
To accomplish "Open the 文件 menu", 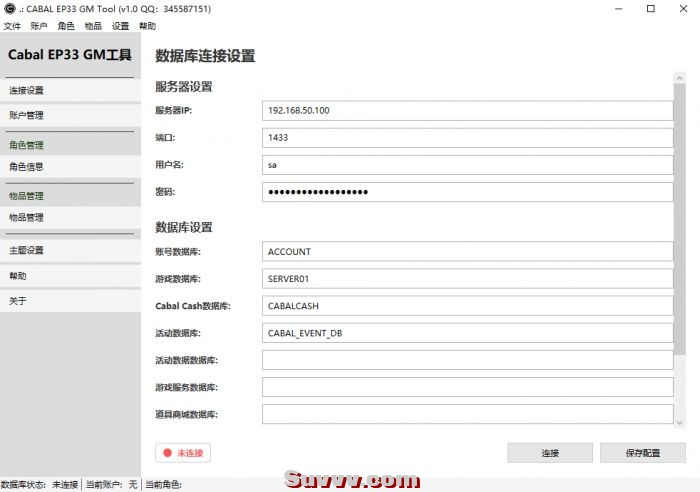I will click(x=12, y=26).
